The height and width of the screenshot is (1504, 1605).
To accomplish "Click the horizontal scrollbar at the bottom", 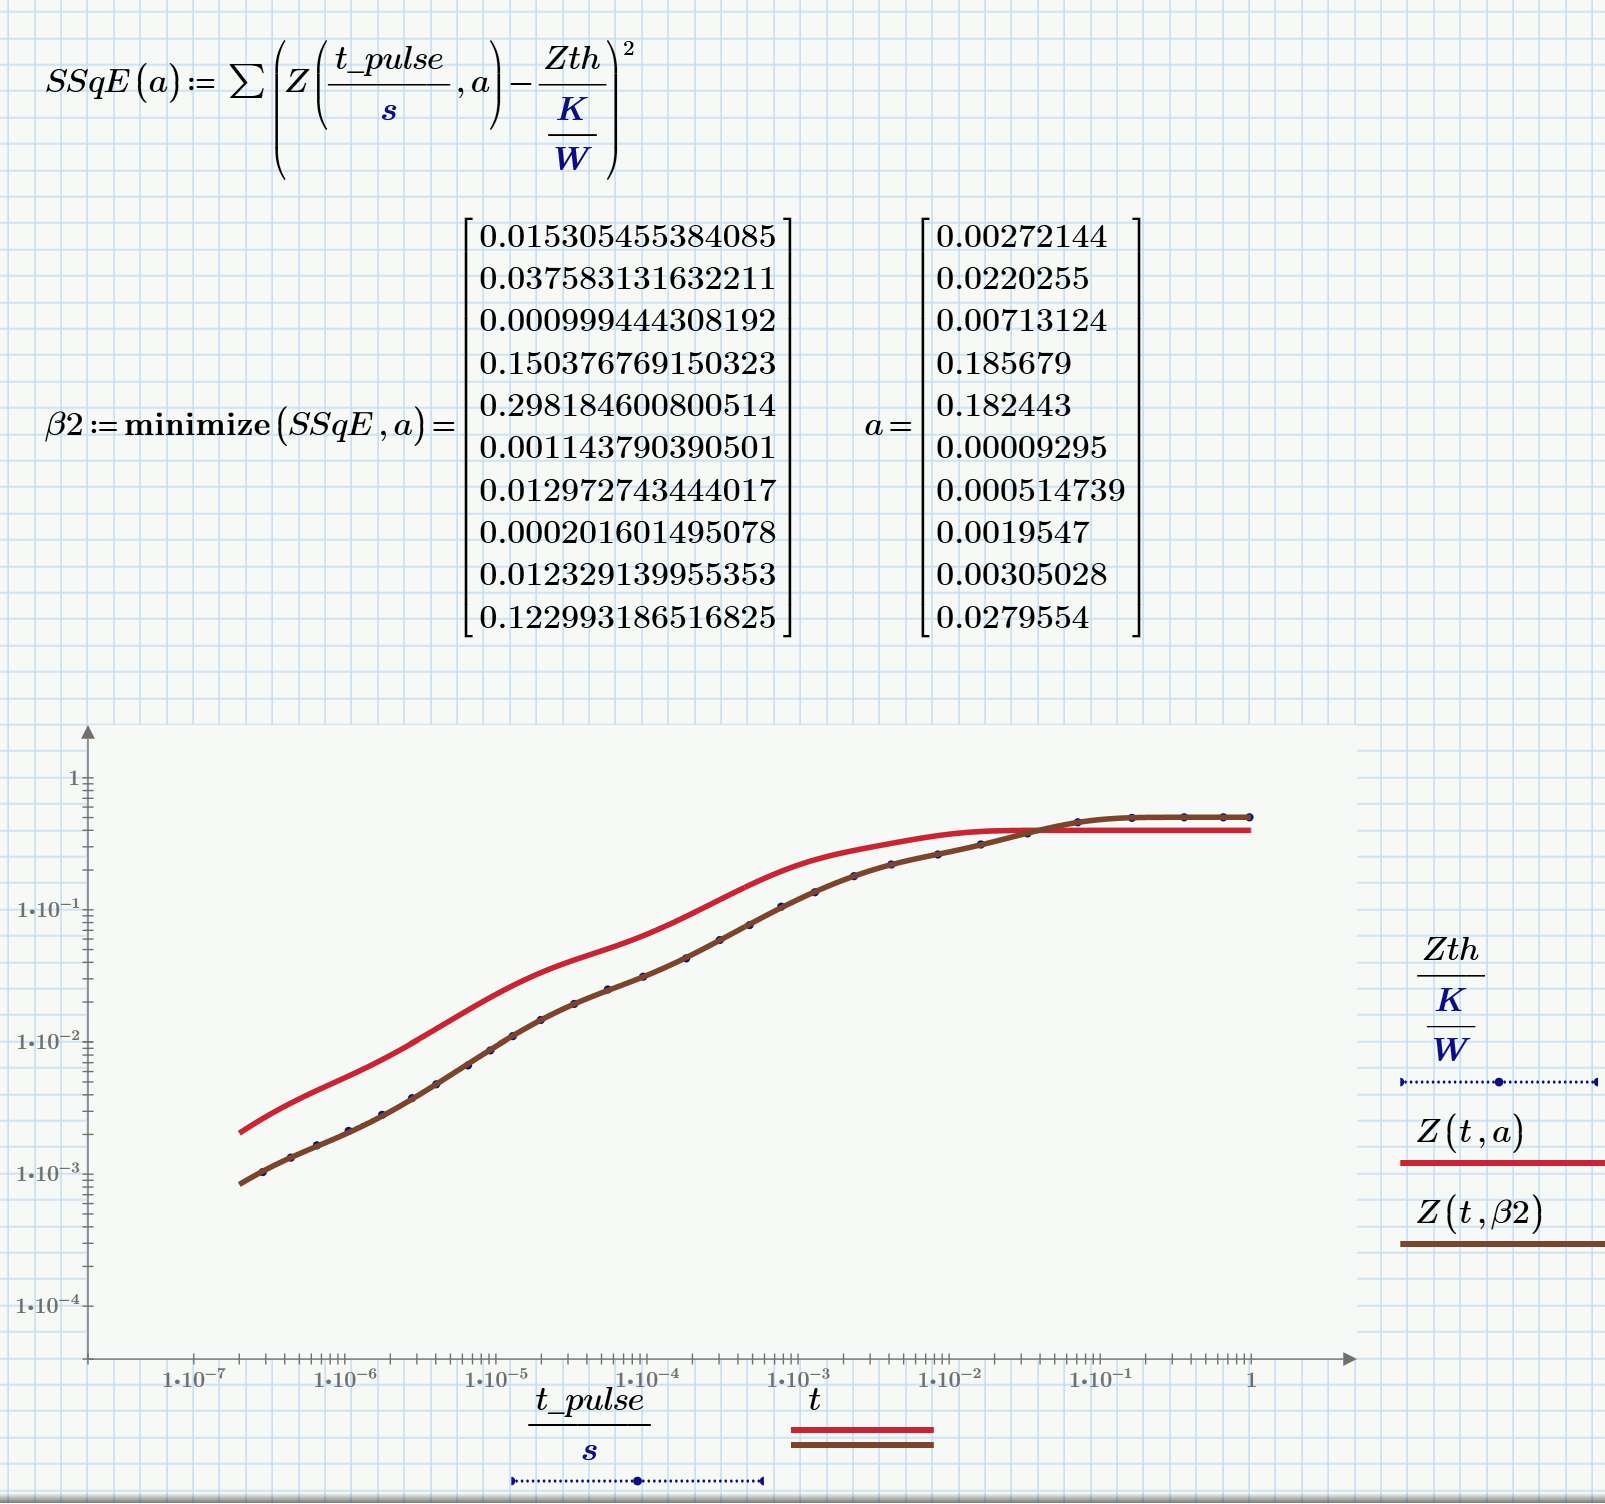I will (800, 1497).
